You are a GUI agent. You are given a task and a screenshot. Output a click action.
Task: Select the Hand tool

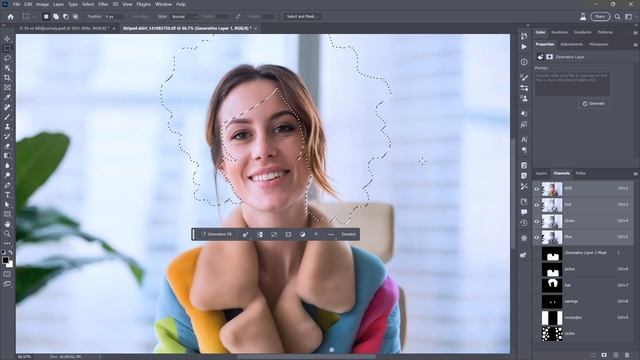click(7, 224)
